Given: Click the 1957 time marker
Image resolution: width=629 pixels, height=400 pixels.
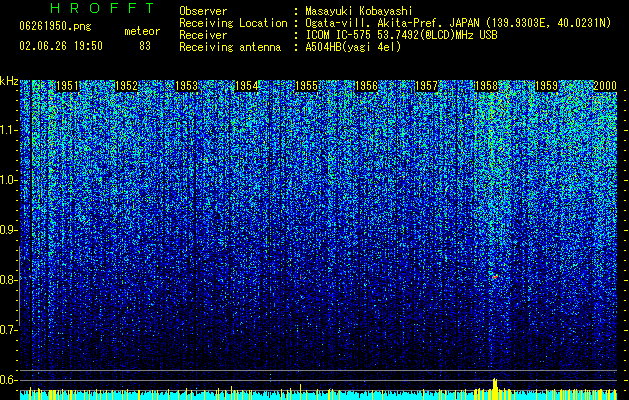Looking at the screenshot, I should coord(426,86).
